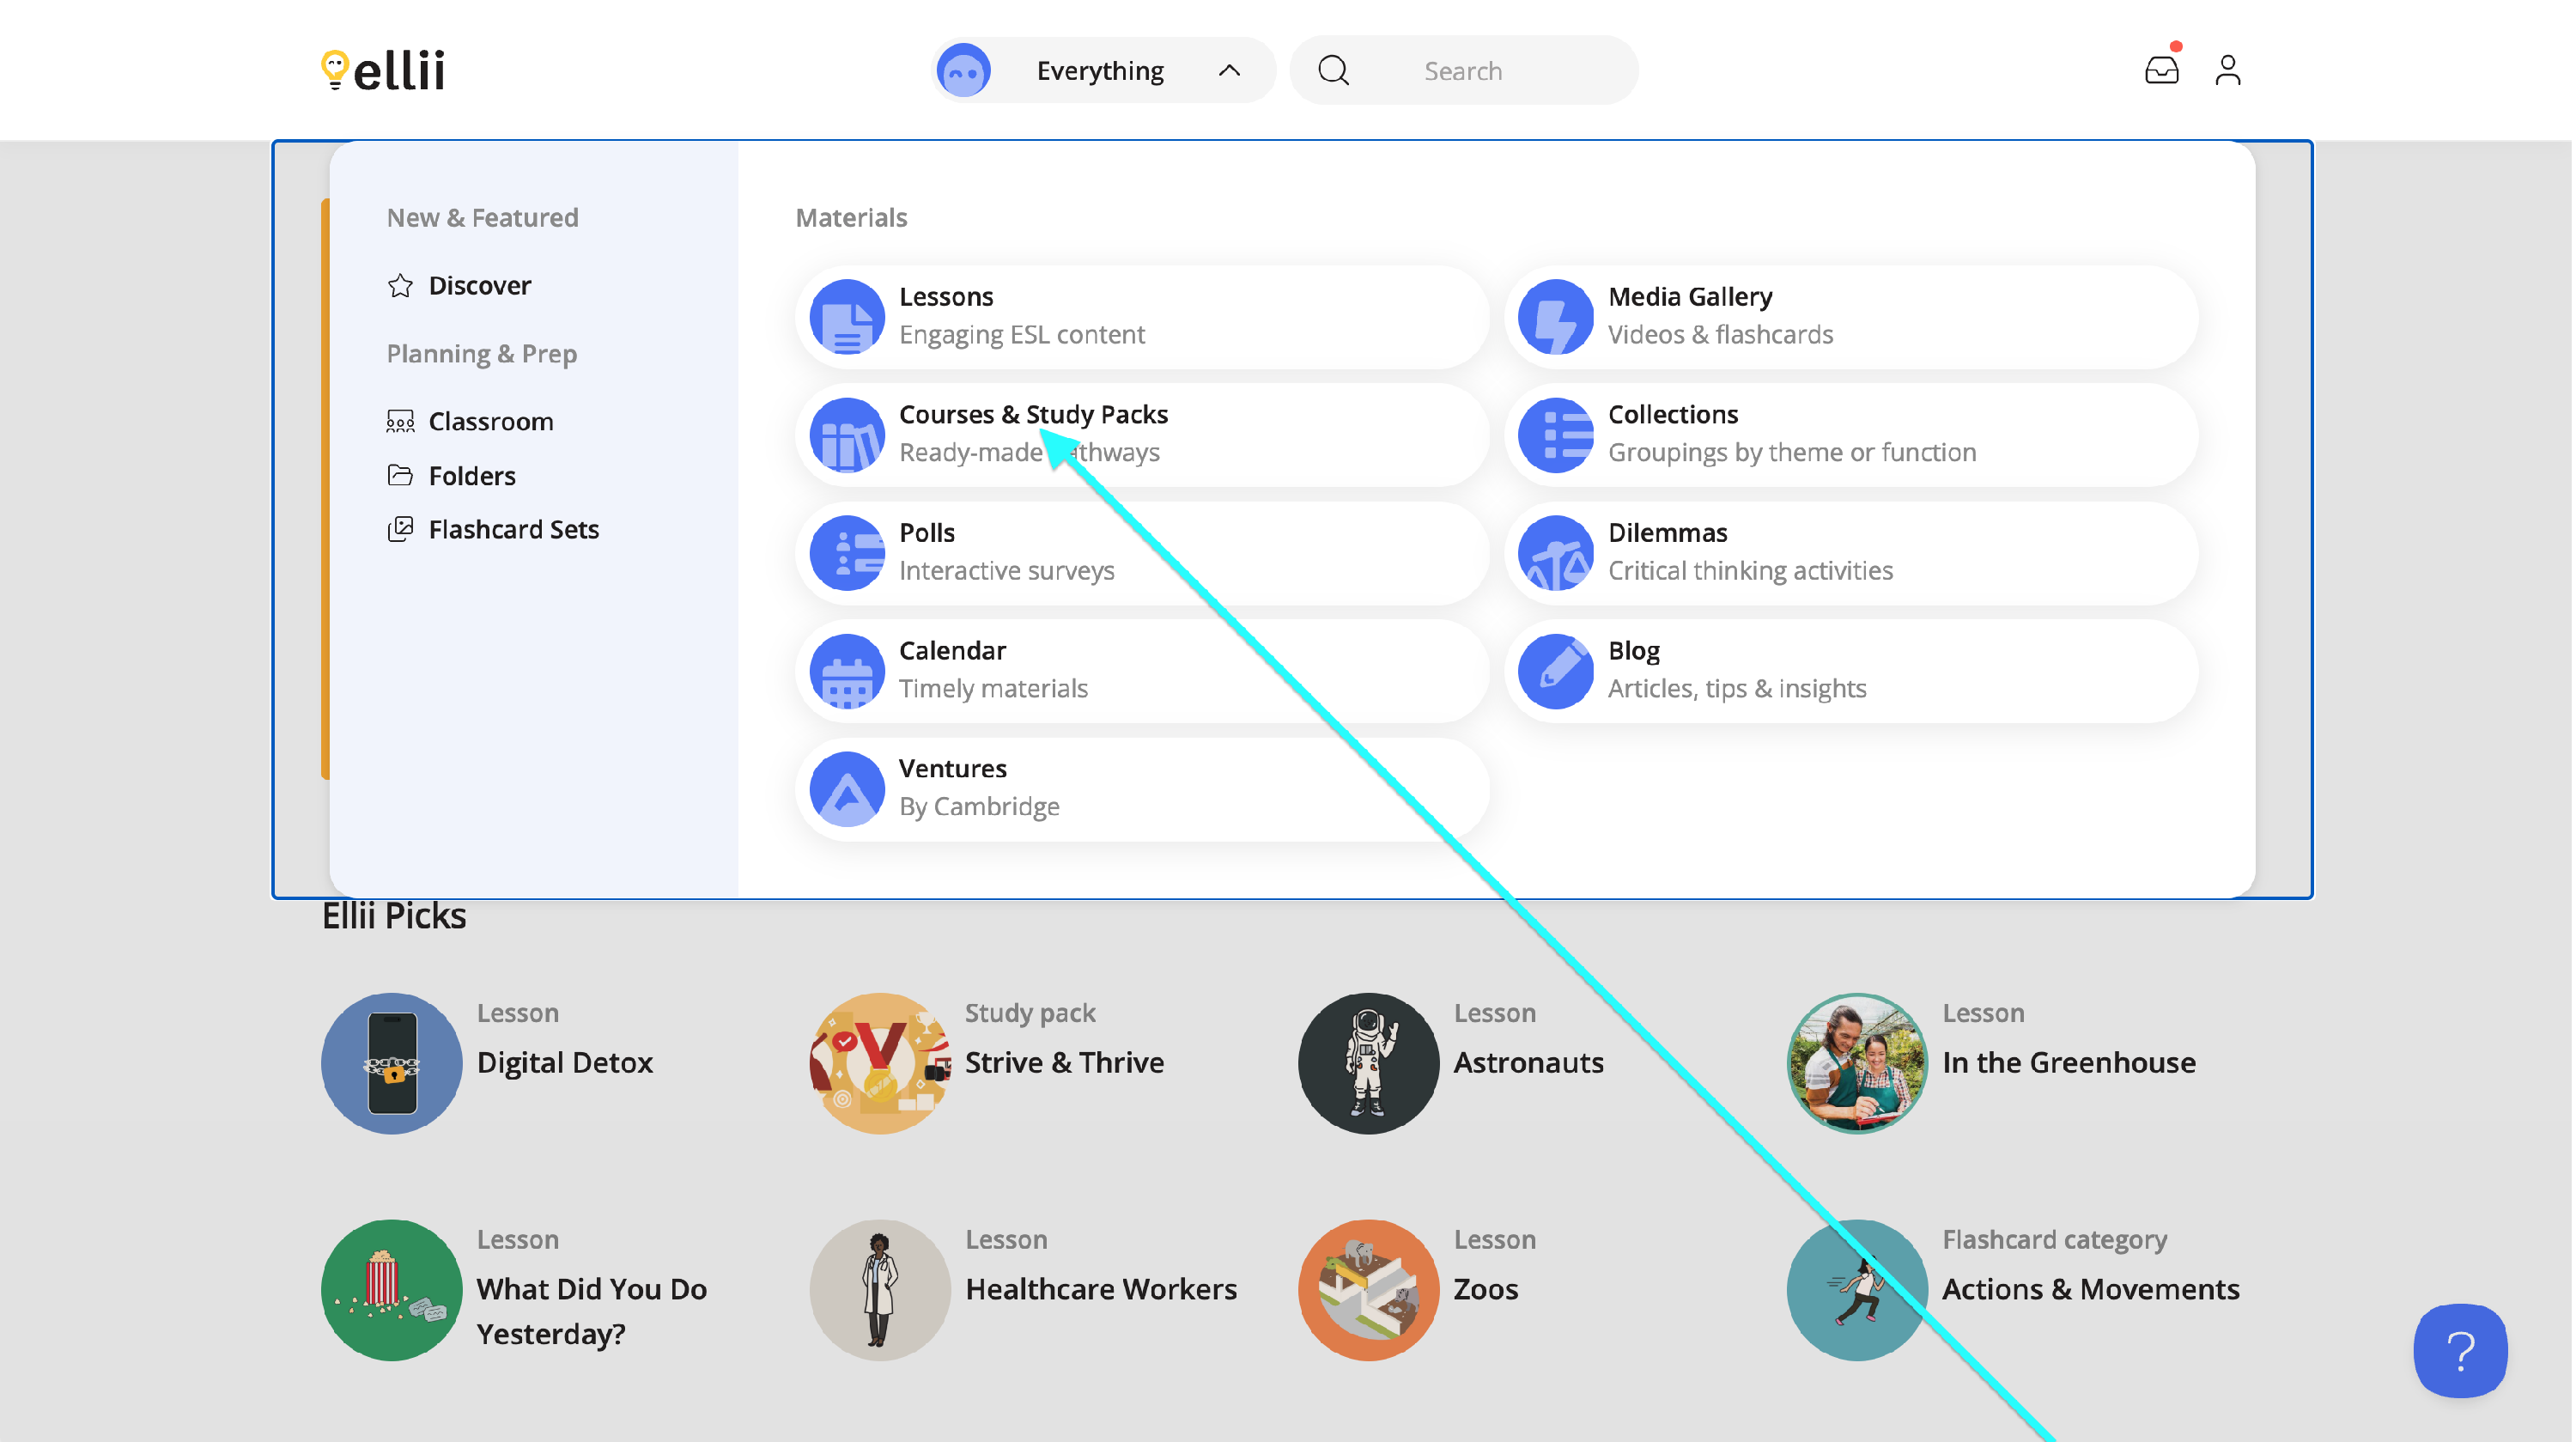Screen dimensions: 2576x1442
Task: Click the inbox notifications icon
Action: 2162,70
